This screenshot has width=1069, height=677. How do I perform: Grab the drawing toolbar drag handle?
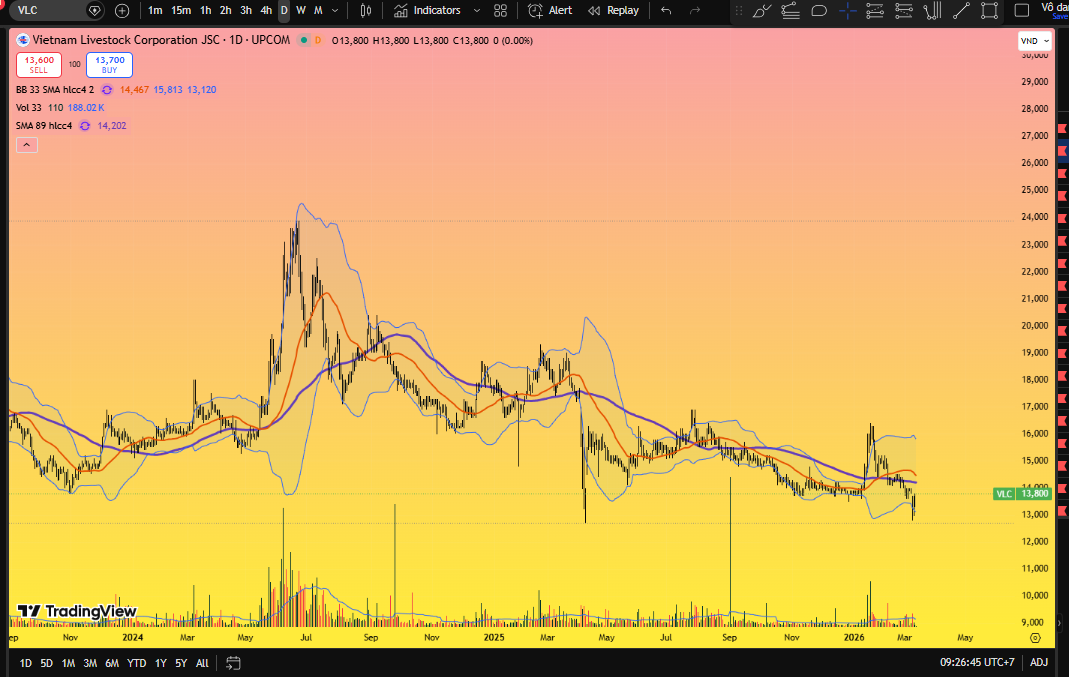(x=738, y=10)
